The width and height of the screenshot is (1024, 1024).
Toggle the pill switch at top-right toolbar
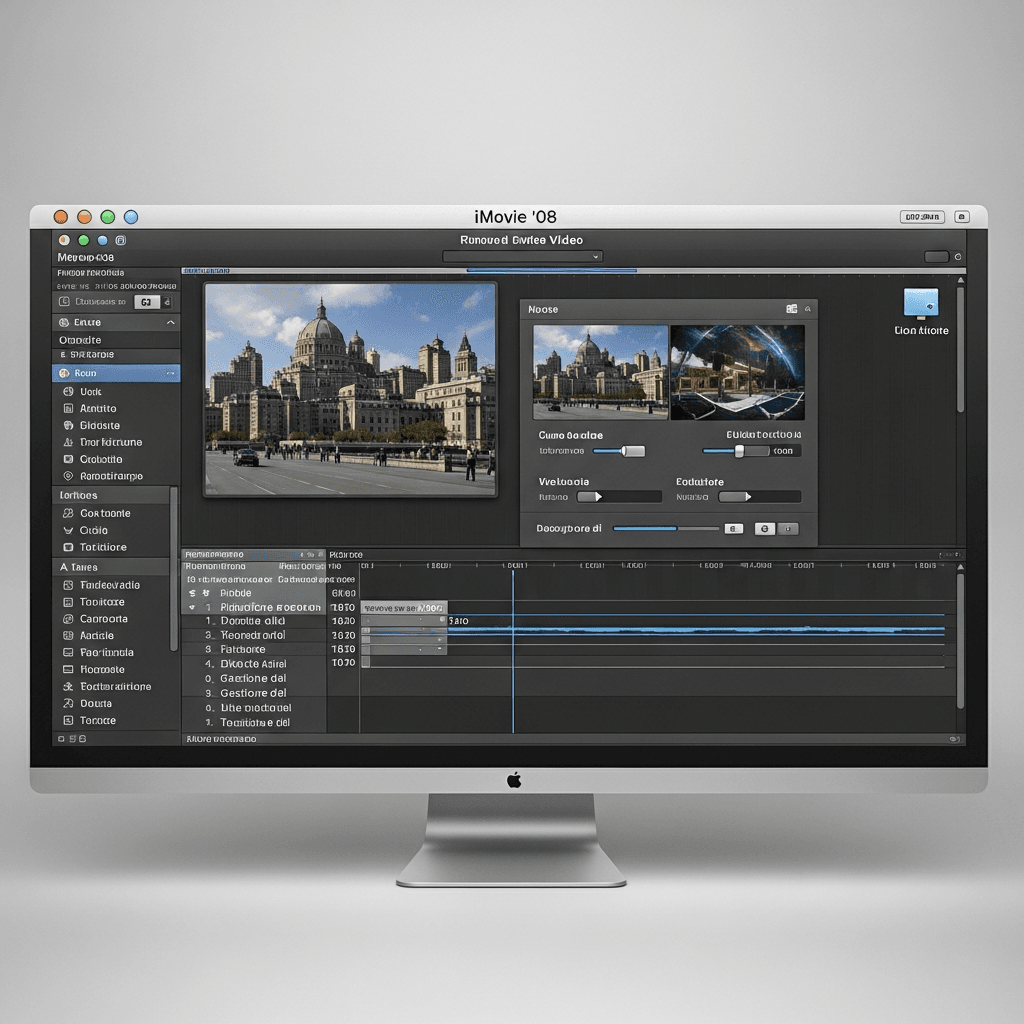936,257
